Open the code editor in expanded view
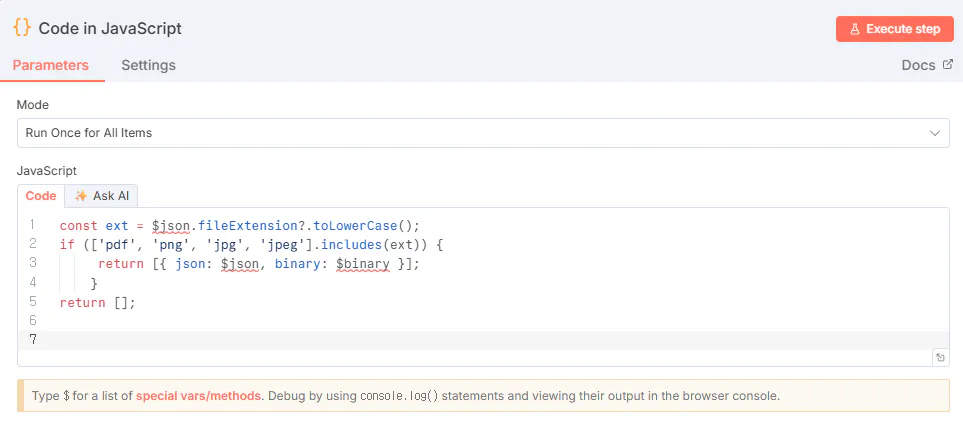The image size is (963, 426). pyautogui.click(x=940, y=357)
